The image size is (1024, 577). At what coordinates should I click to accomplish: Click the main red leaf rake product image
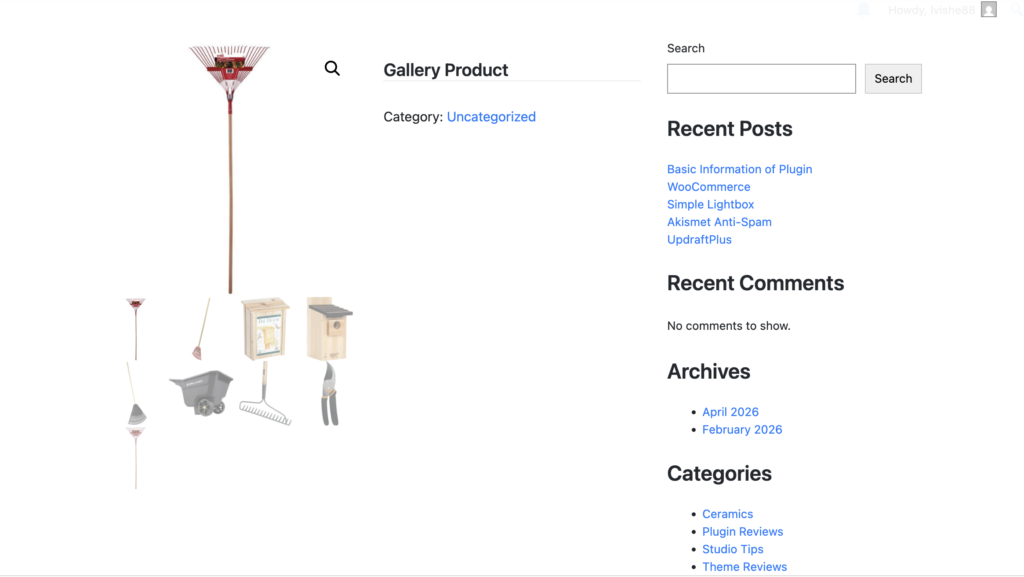tap(230, 168)
